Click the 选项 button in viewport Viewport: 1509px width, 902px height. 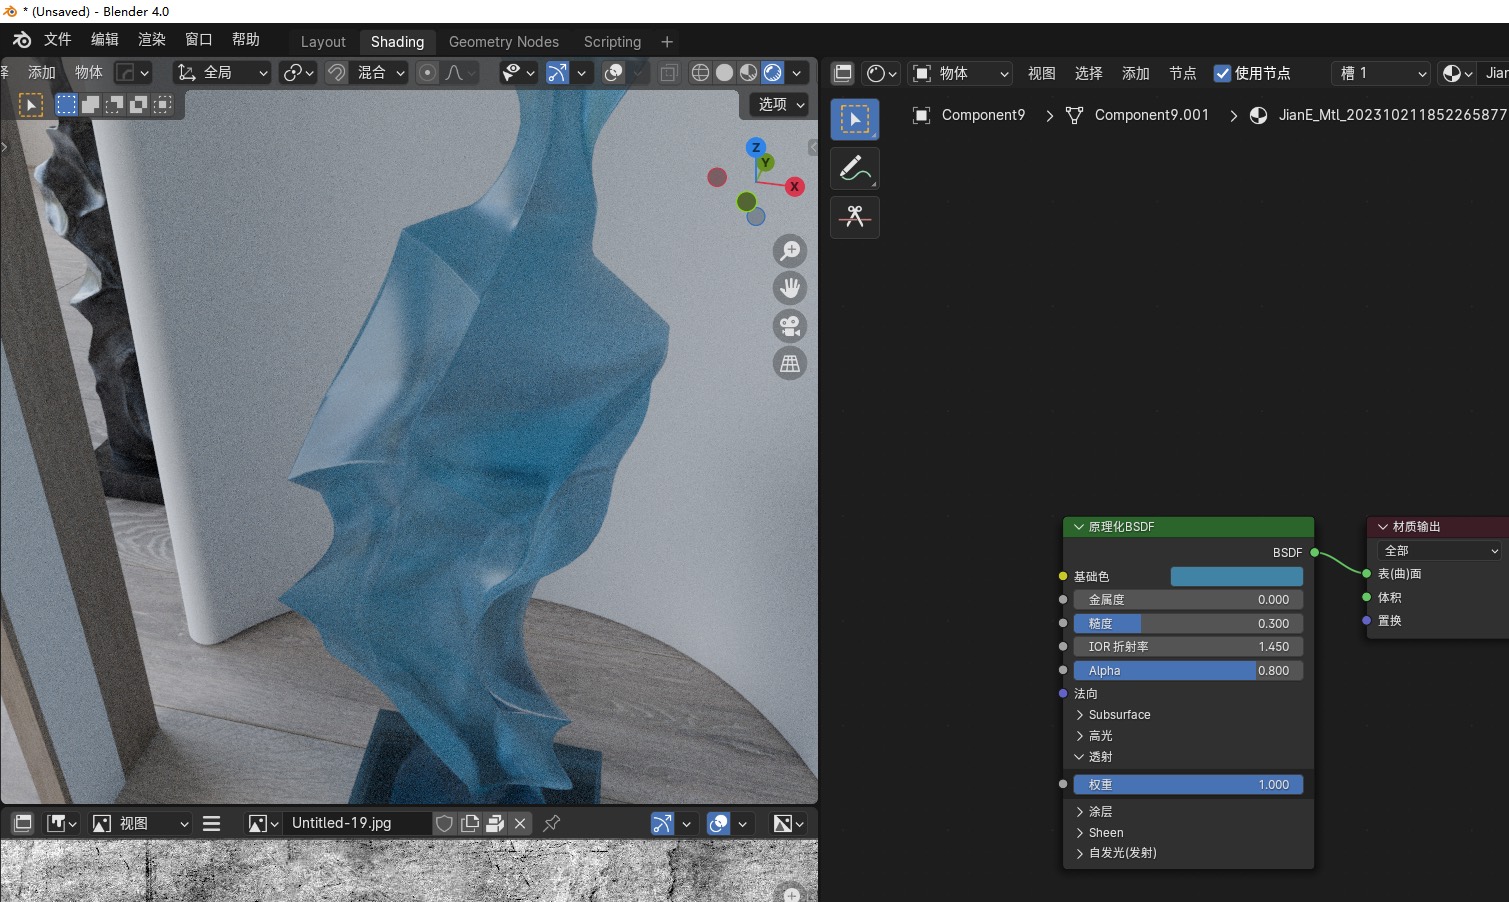pyautogui.click(x=779, y=104)
